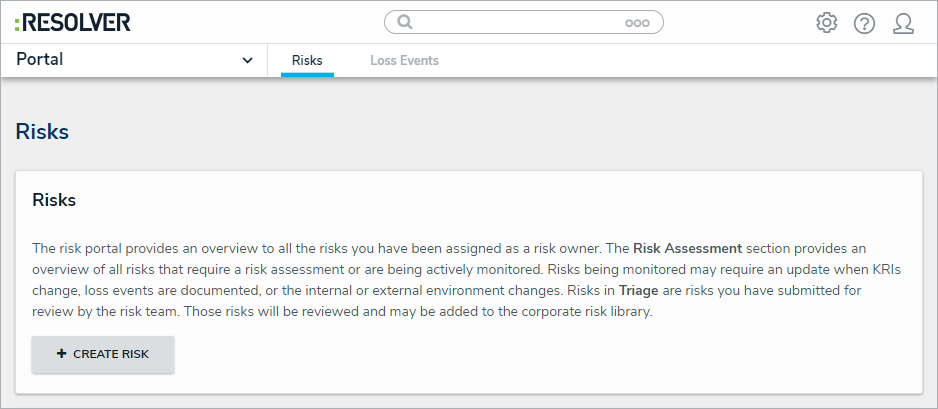Click the large Risks page heading

point(42,132)
